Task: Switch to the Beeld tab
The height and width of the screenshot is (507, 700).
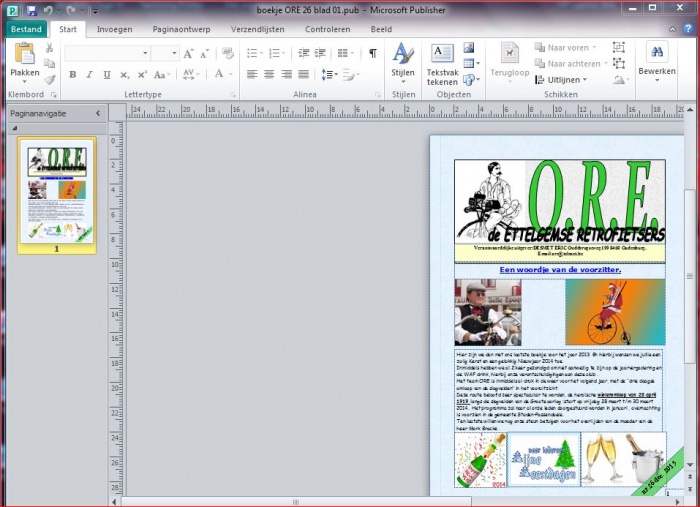Action: click(381, 29)
